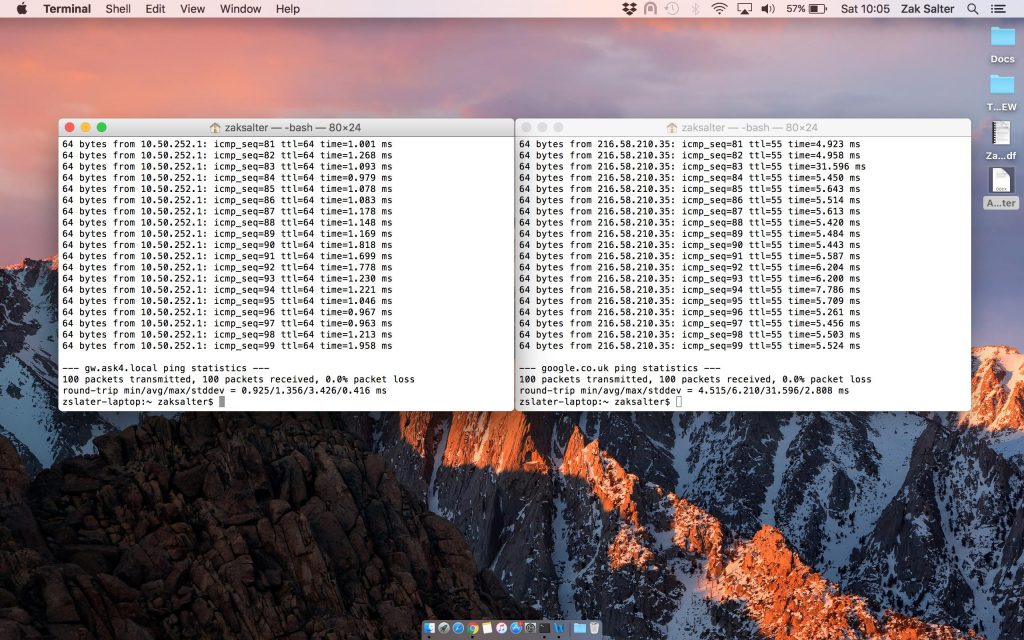Click right icmp_seq=94 time=7.786 ms row
The image size is (1024, 640).
[690, 290]
